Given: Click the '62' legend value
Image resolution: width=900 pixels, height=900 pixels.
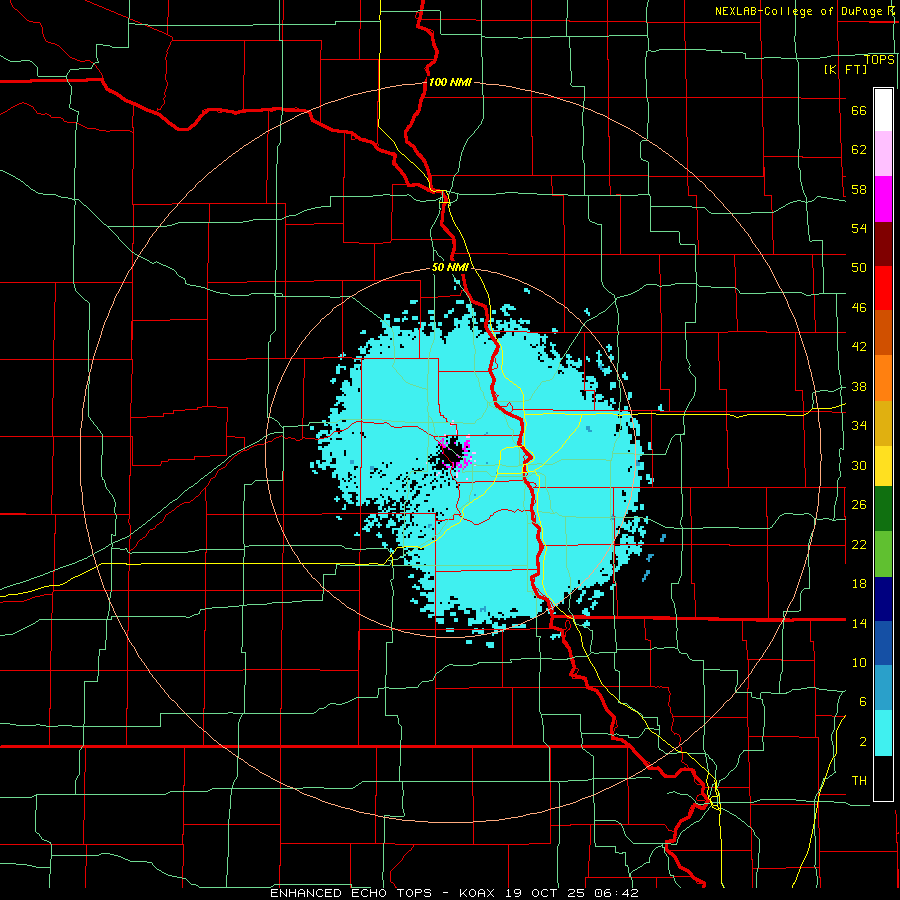Looking at the screenshot, I should (x=859, y=150).
